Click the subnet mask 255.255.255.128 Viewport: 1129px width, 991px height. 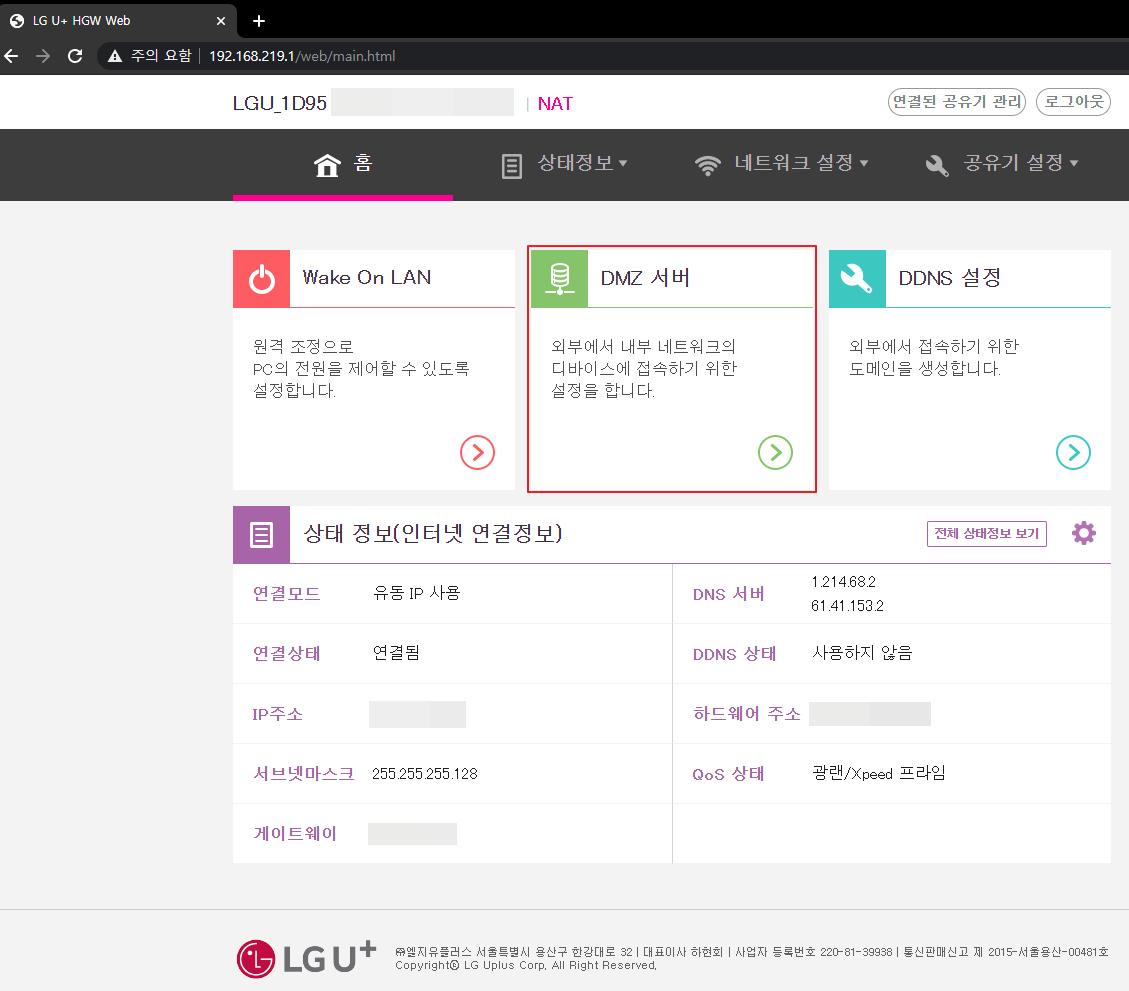[x=425, y=774]
